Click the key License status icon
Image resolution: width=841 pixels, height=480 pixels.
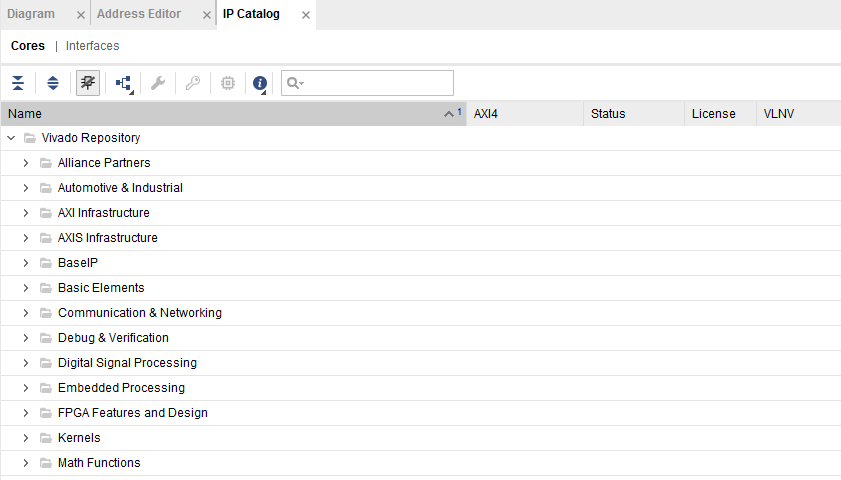pos(193,83)
